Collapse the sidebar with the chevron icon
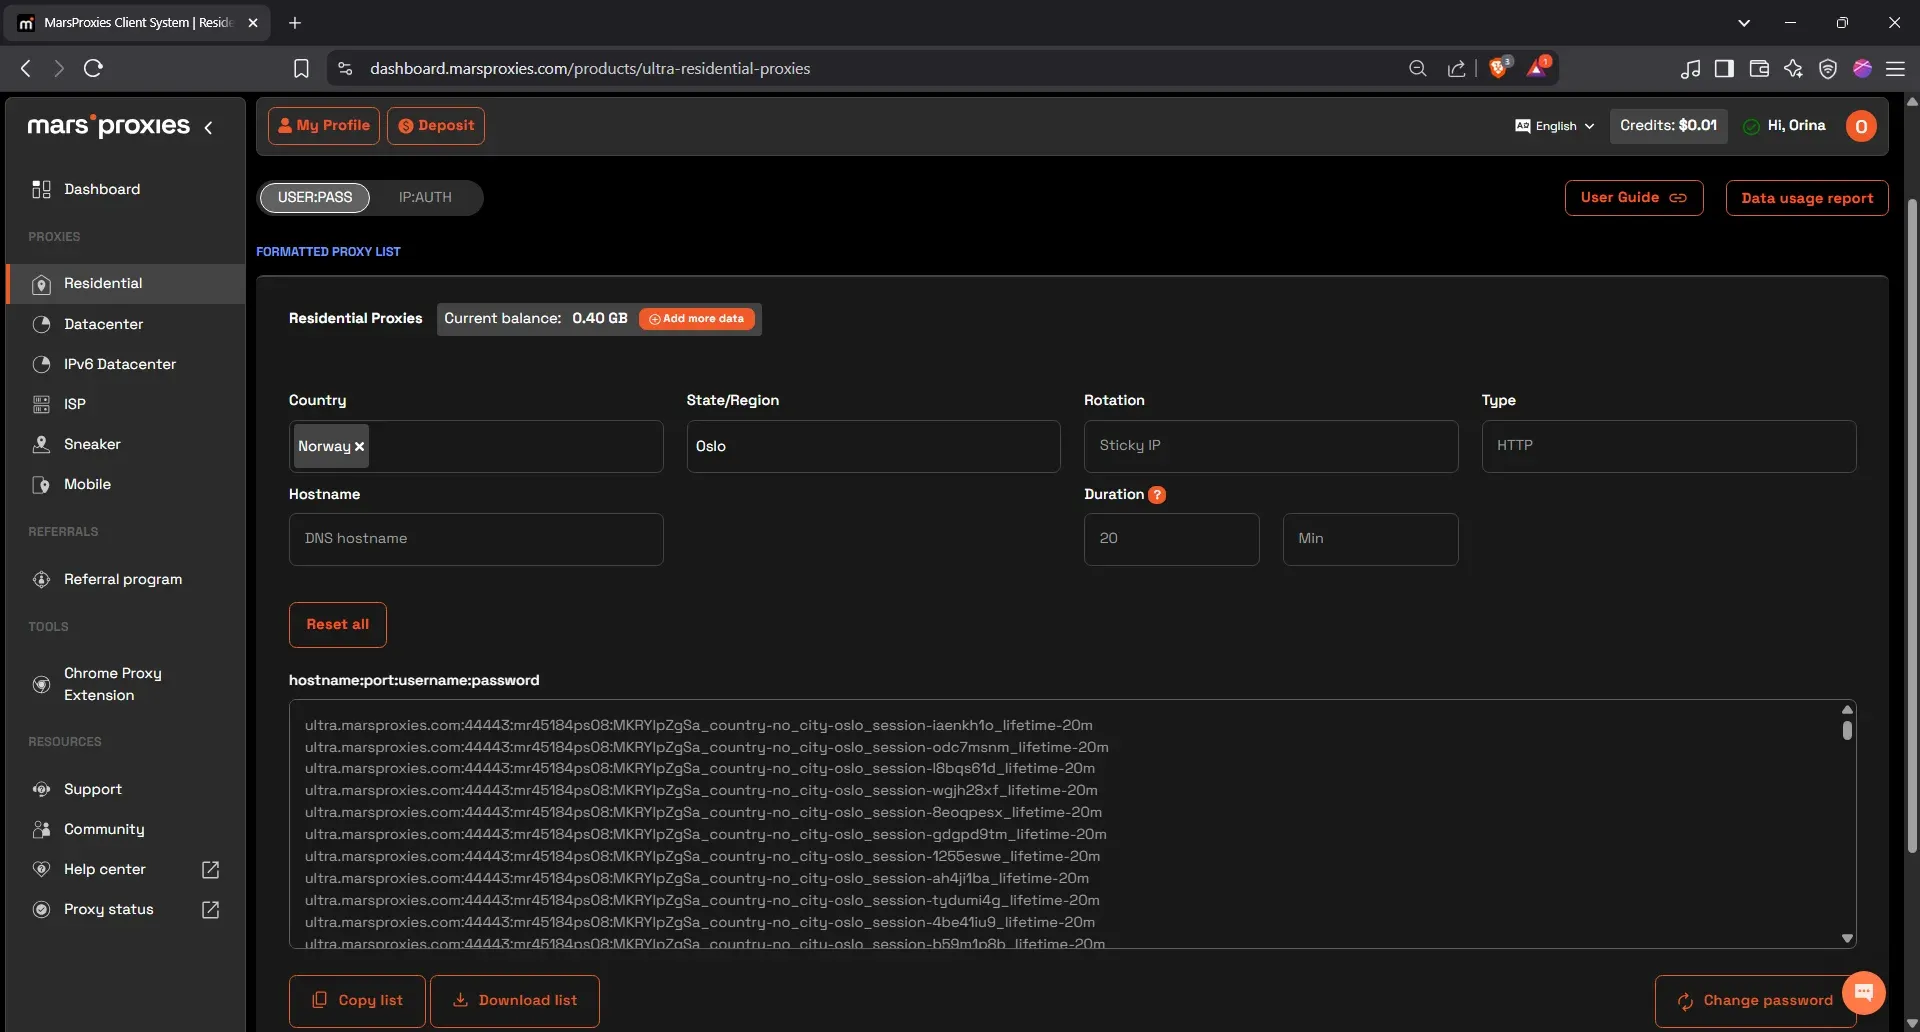Viewport: 1920px width, 1032px height. (208, 127)
